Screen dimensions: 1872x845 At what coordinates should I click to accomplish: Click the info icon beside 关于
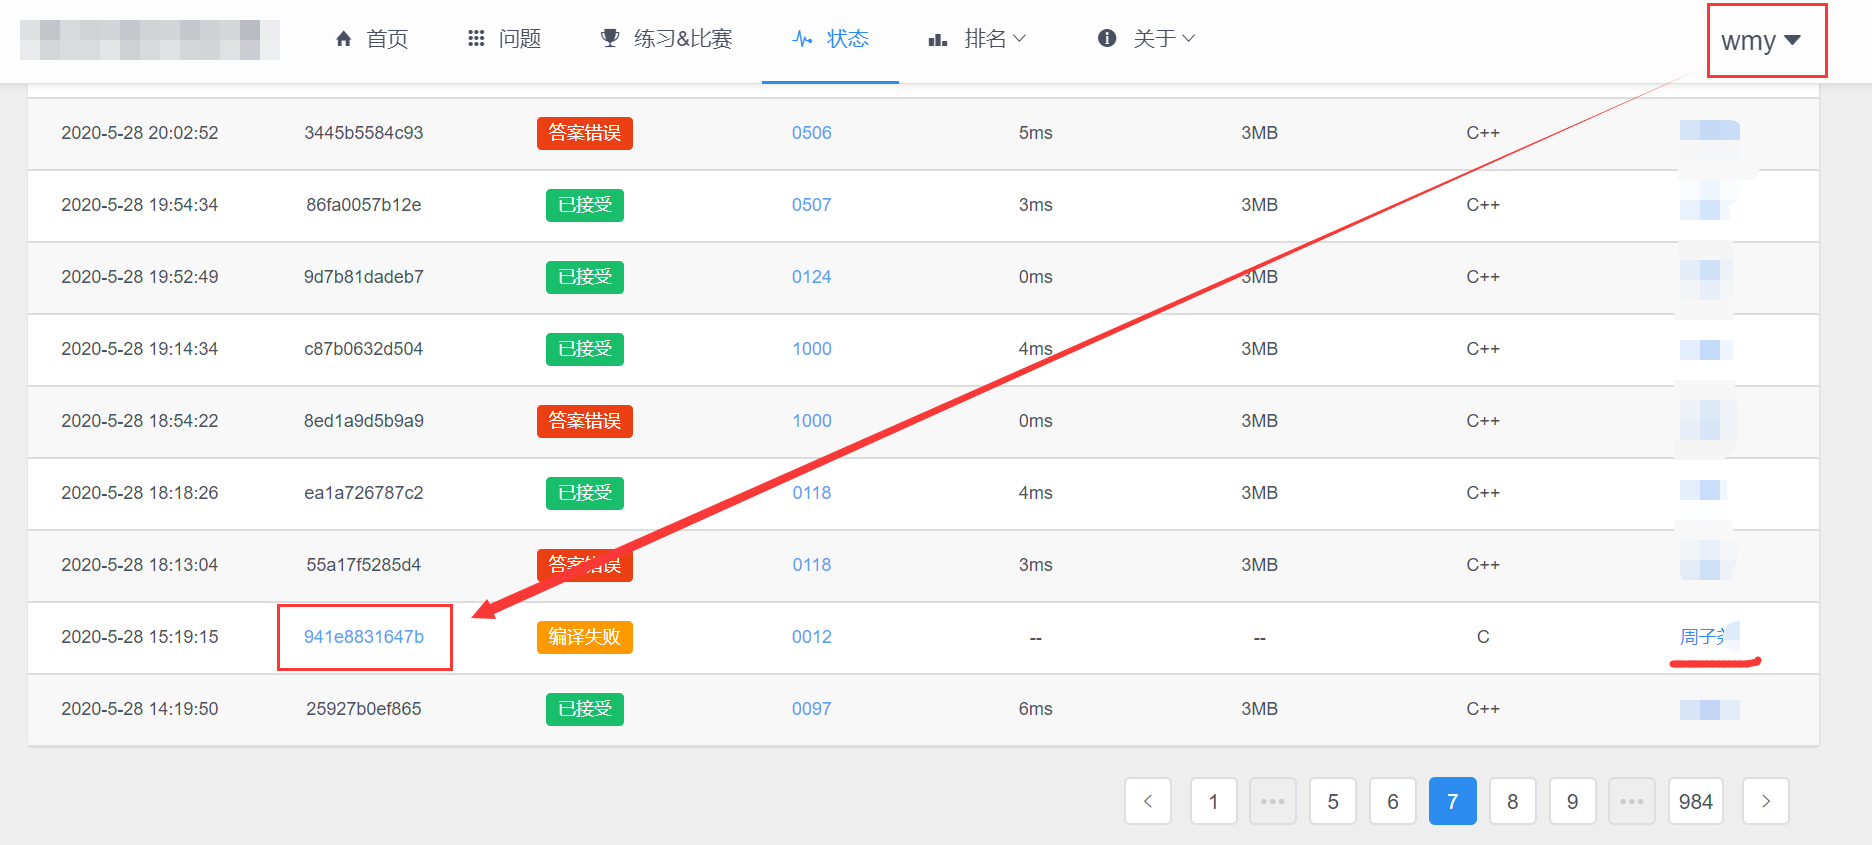tap(1107, 38)
